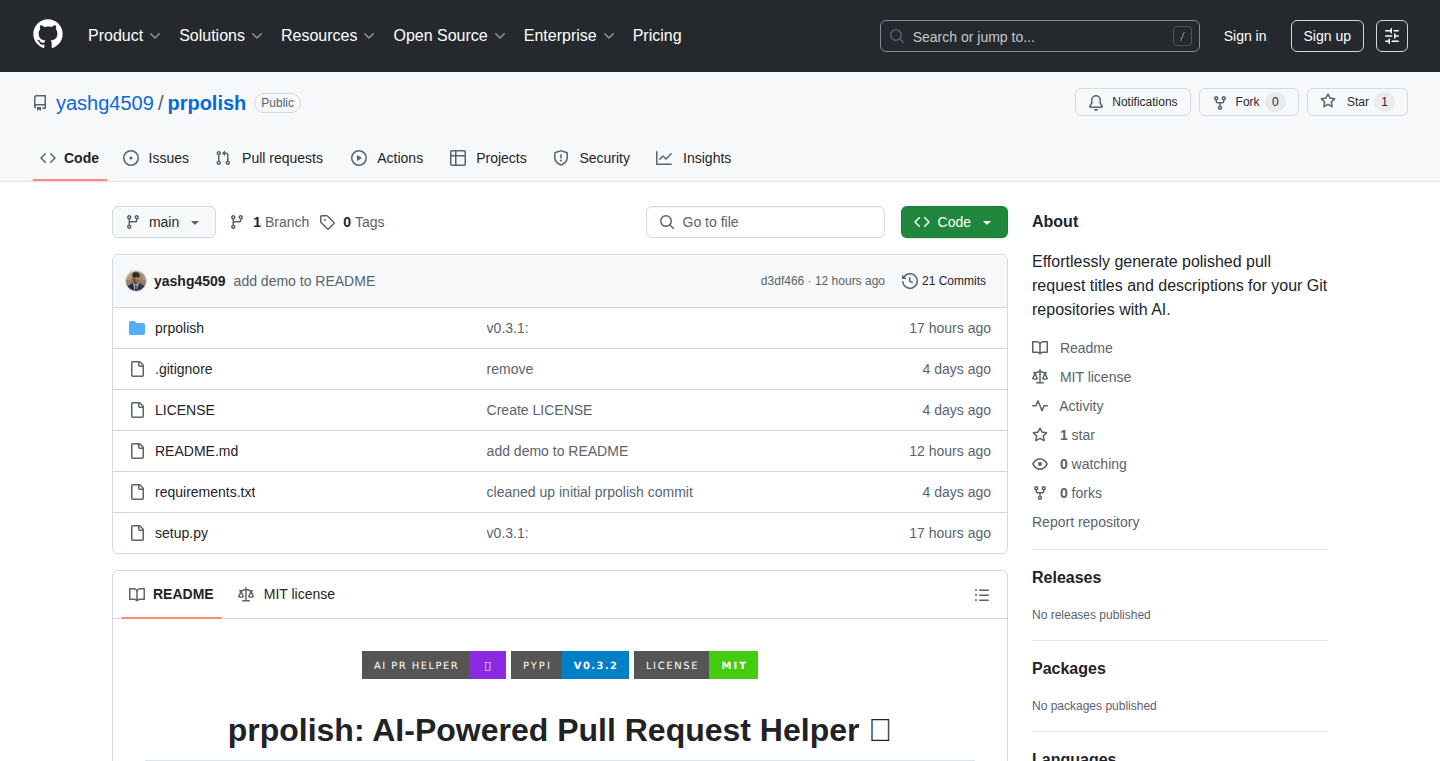Star the prpolish repository
The width and height of the screenshot is (1440, 761).
1357,102
